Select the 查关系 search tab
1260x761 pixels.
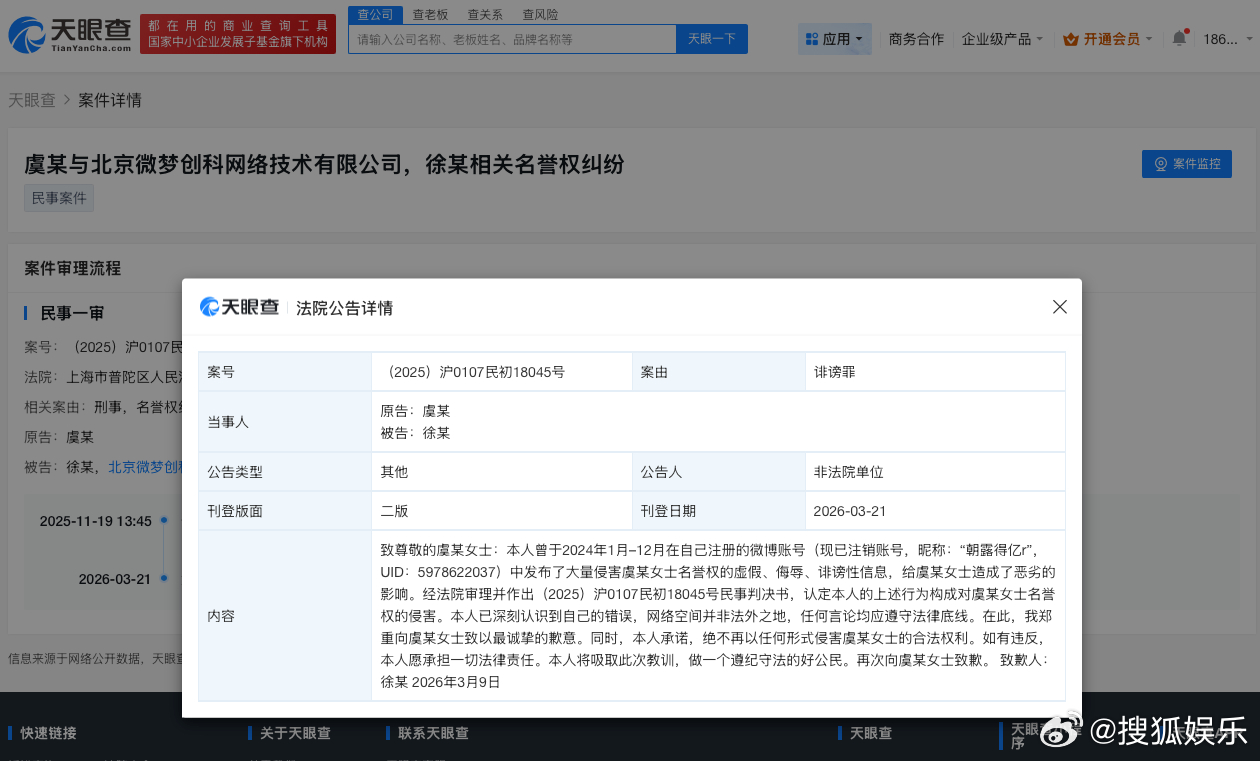click(x=485, y=14)
